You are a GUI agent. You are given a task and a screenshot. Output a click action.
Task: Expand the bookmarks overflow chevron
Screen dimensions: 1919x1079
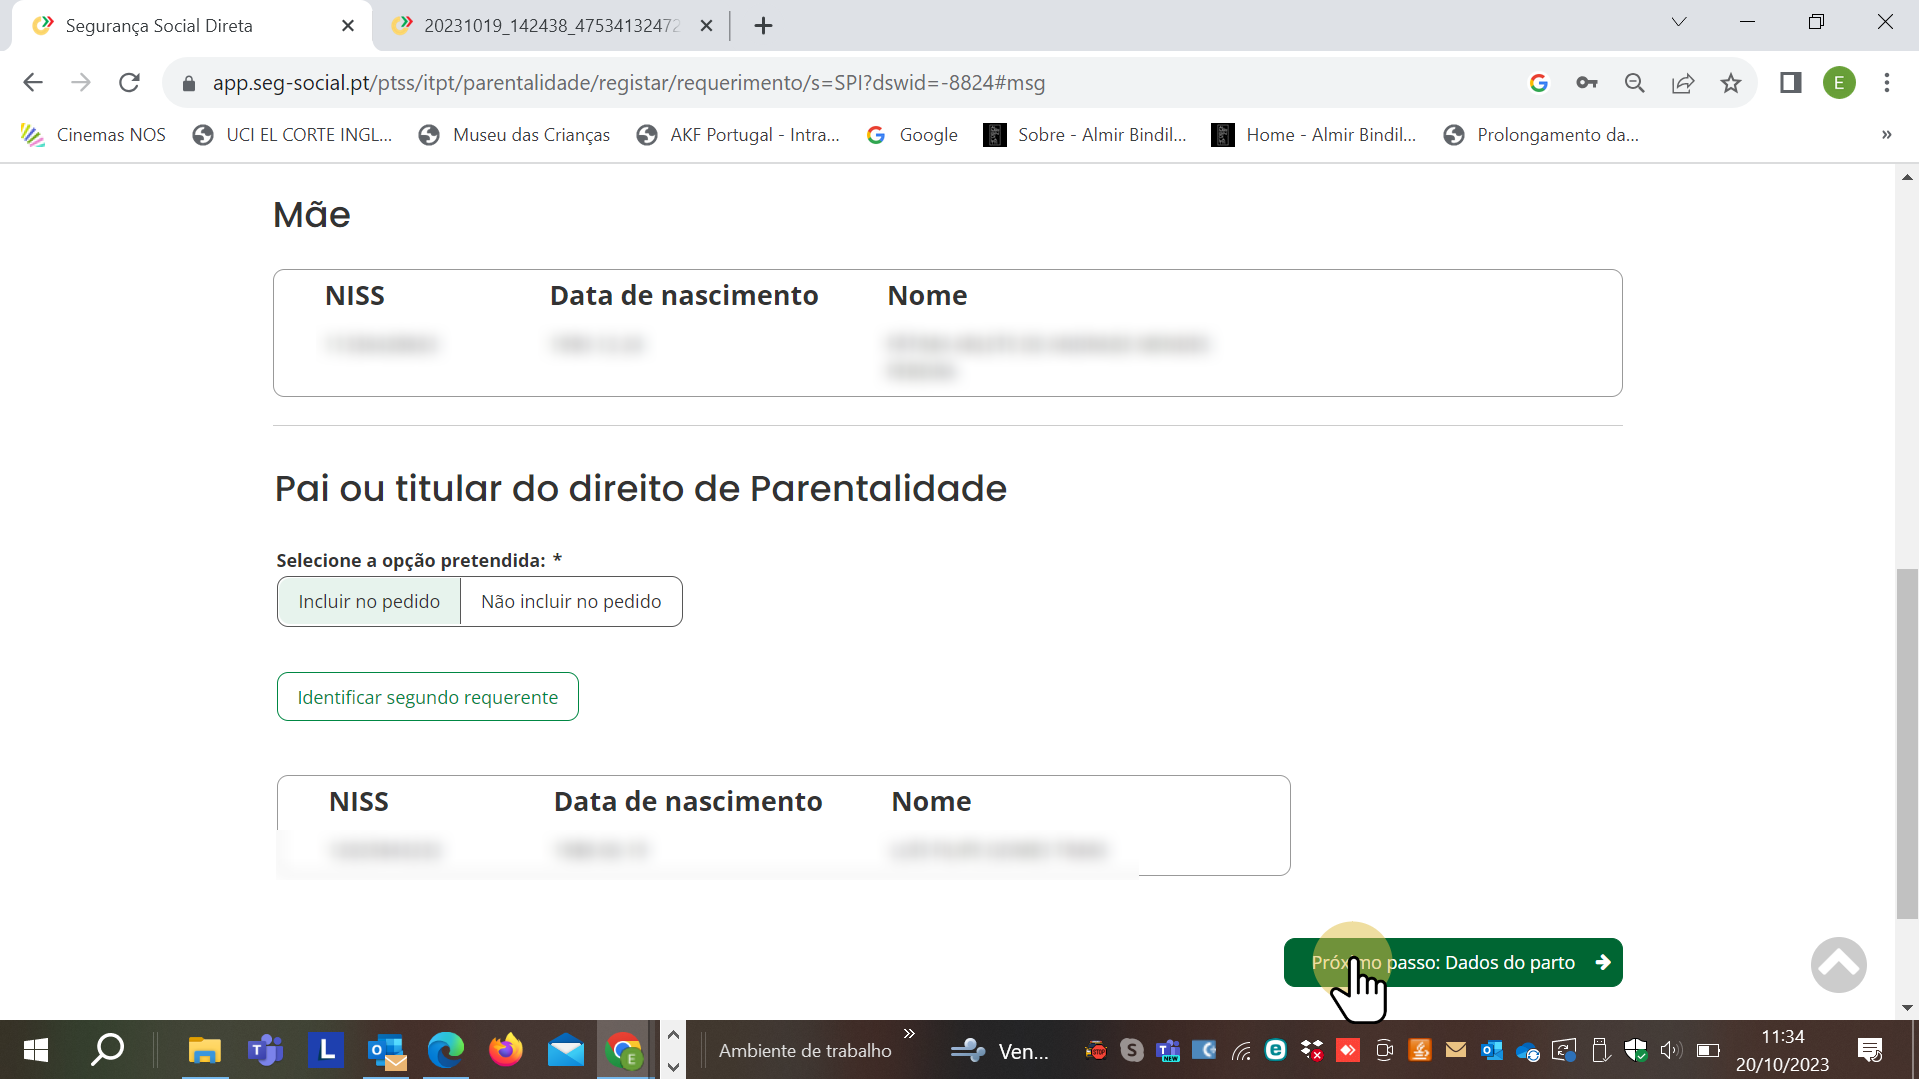pos(1886,134)
